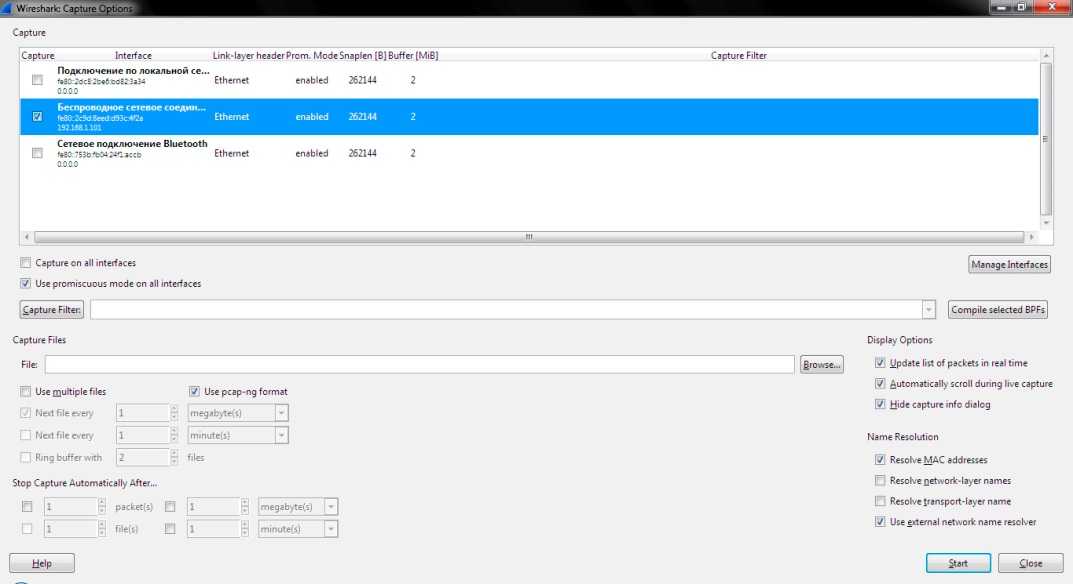Disable promiscuous mode on all interfaces
This screenshot has height=584, width=1073.
(x=26, y=284)
